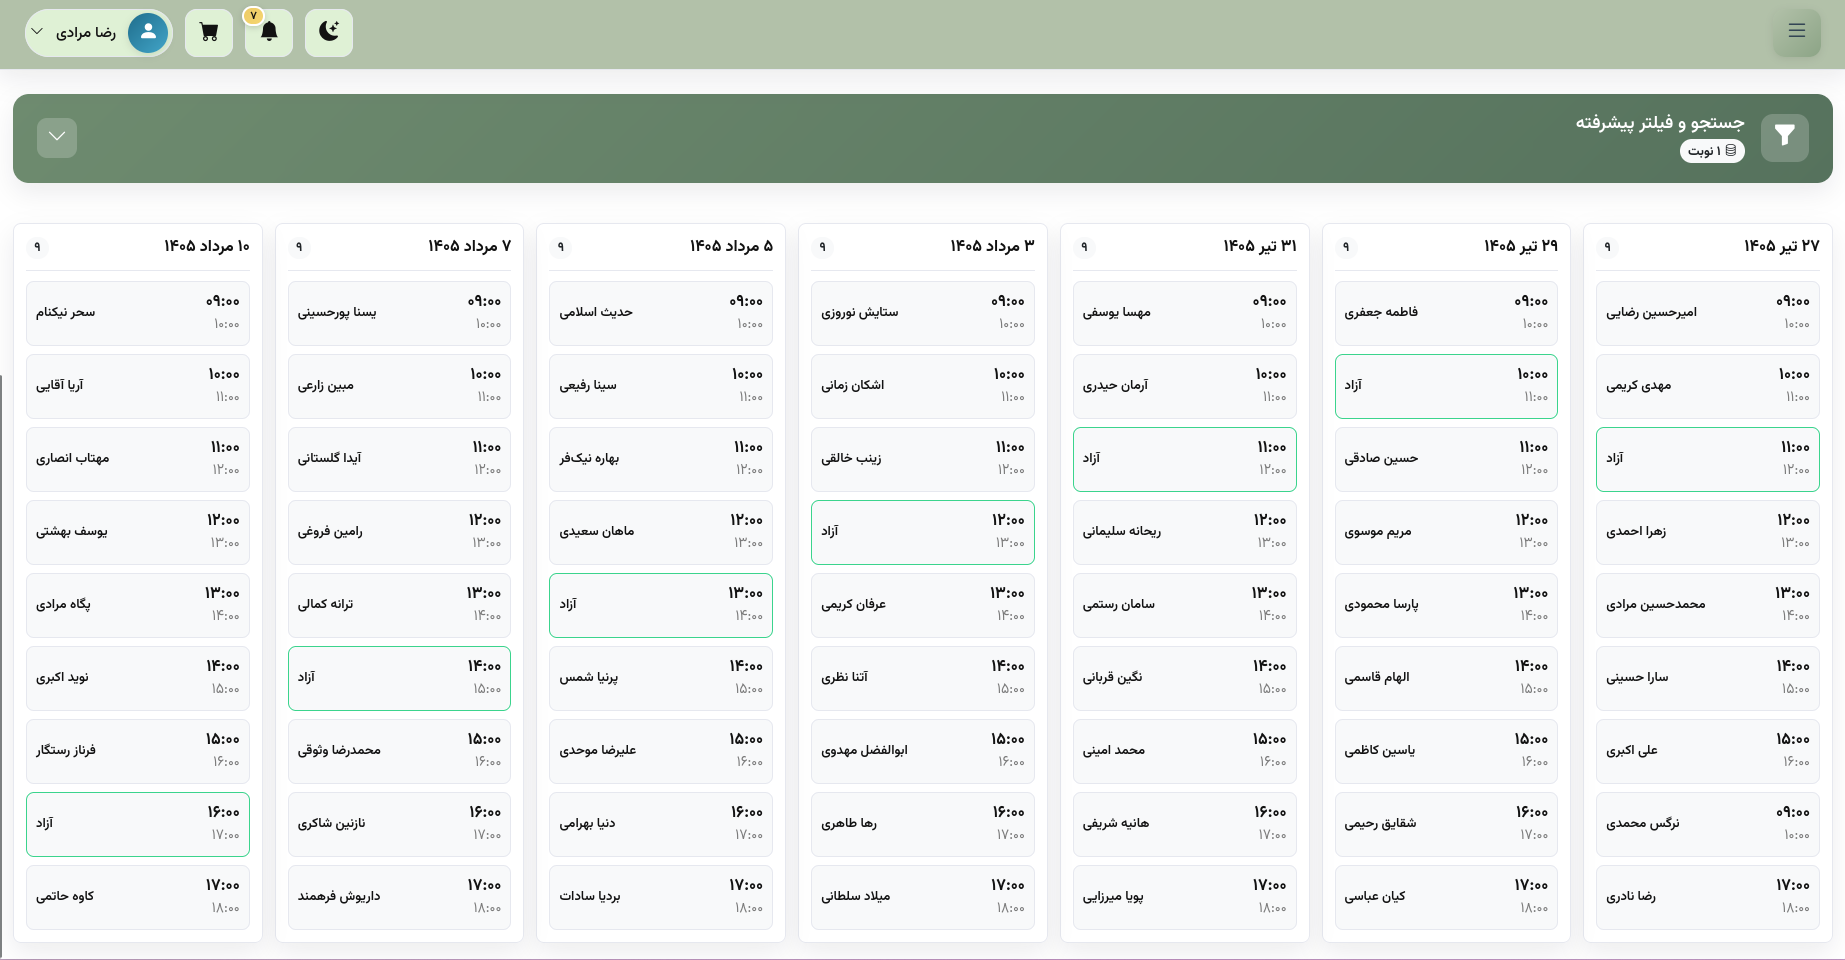Click count badge in ۳ مرداد column
Screen dimensions: 1845x960
[822, 246]
